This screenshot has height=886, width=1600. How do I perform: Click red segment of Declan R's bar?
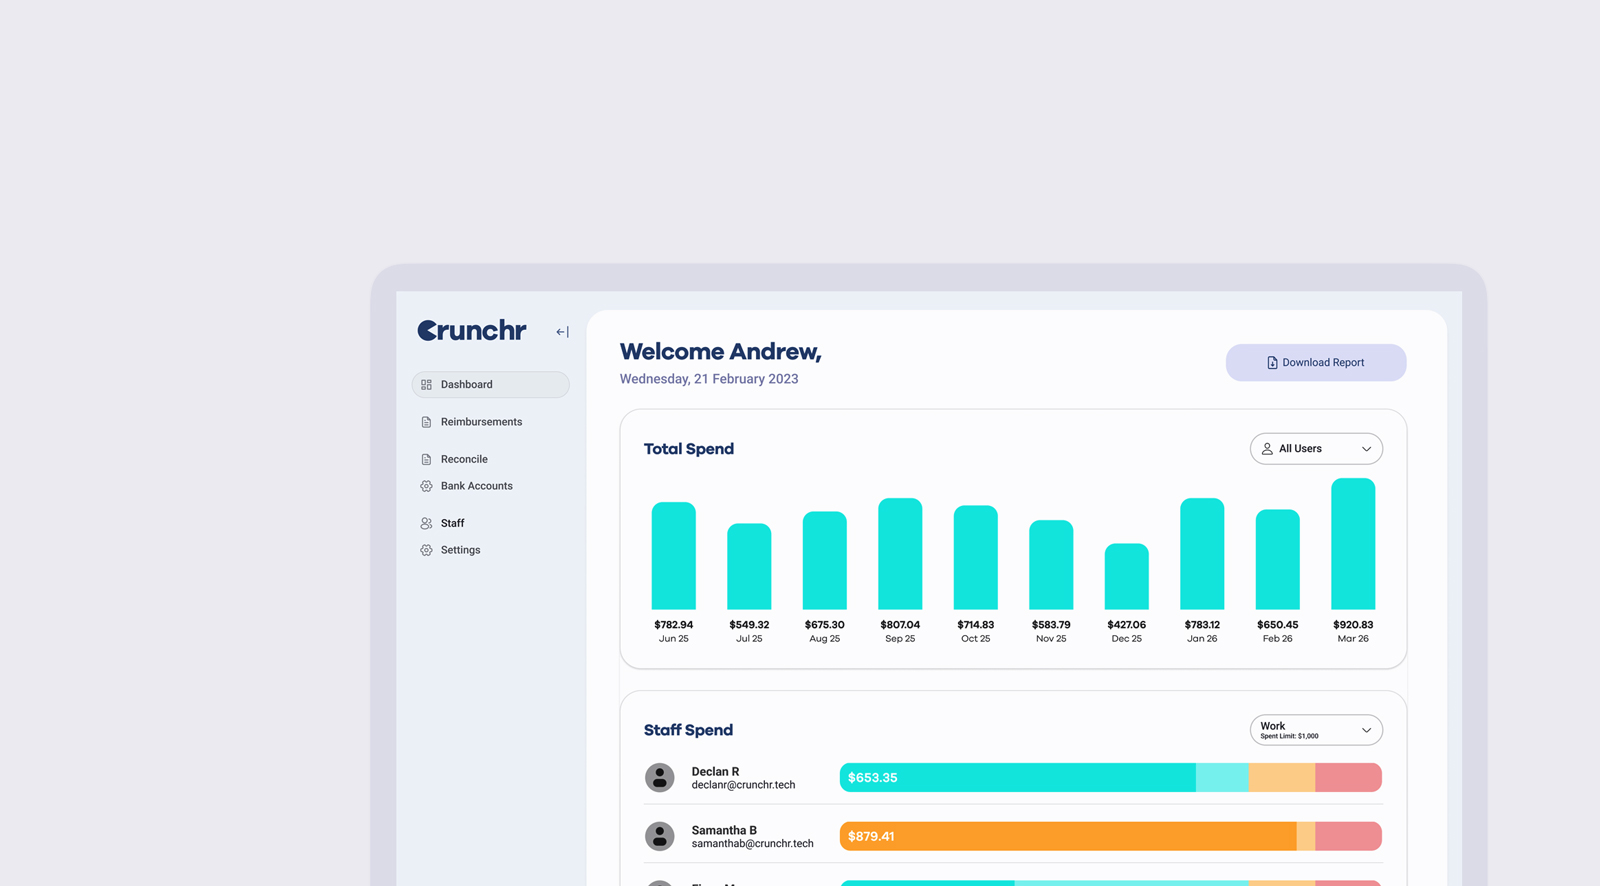(x=1348, y=778)
